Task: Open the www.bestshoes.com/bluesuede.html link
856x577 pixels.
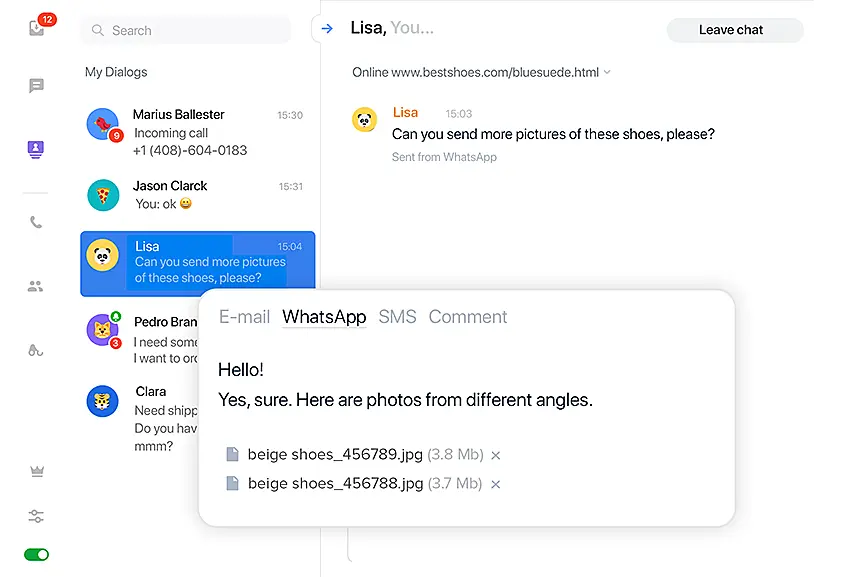Action: coord(495,72)
